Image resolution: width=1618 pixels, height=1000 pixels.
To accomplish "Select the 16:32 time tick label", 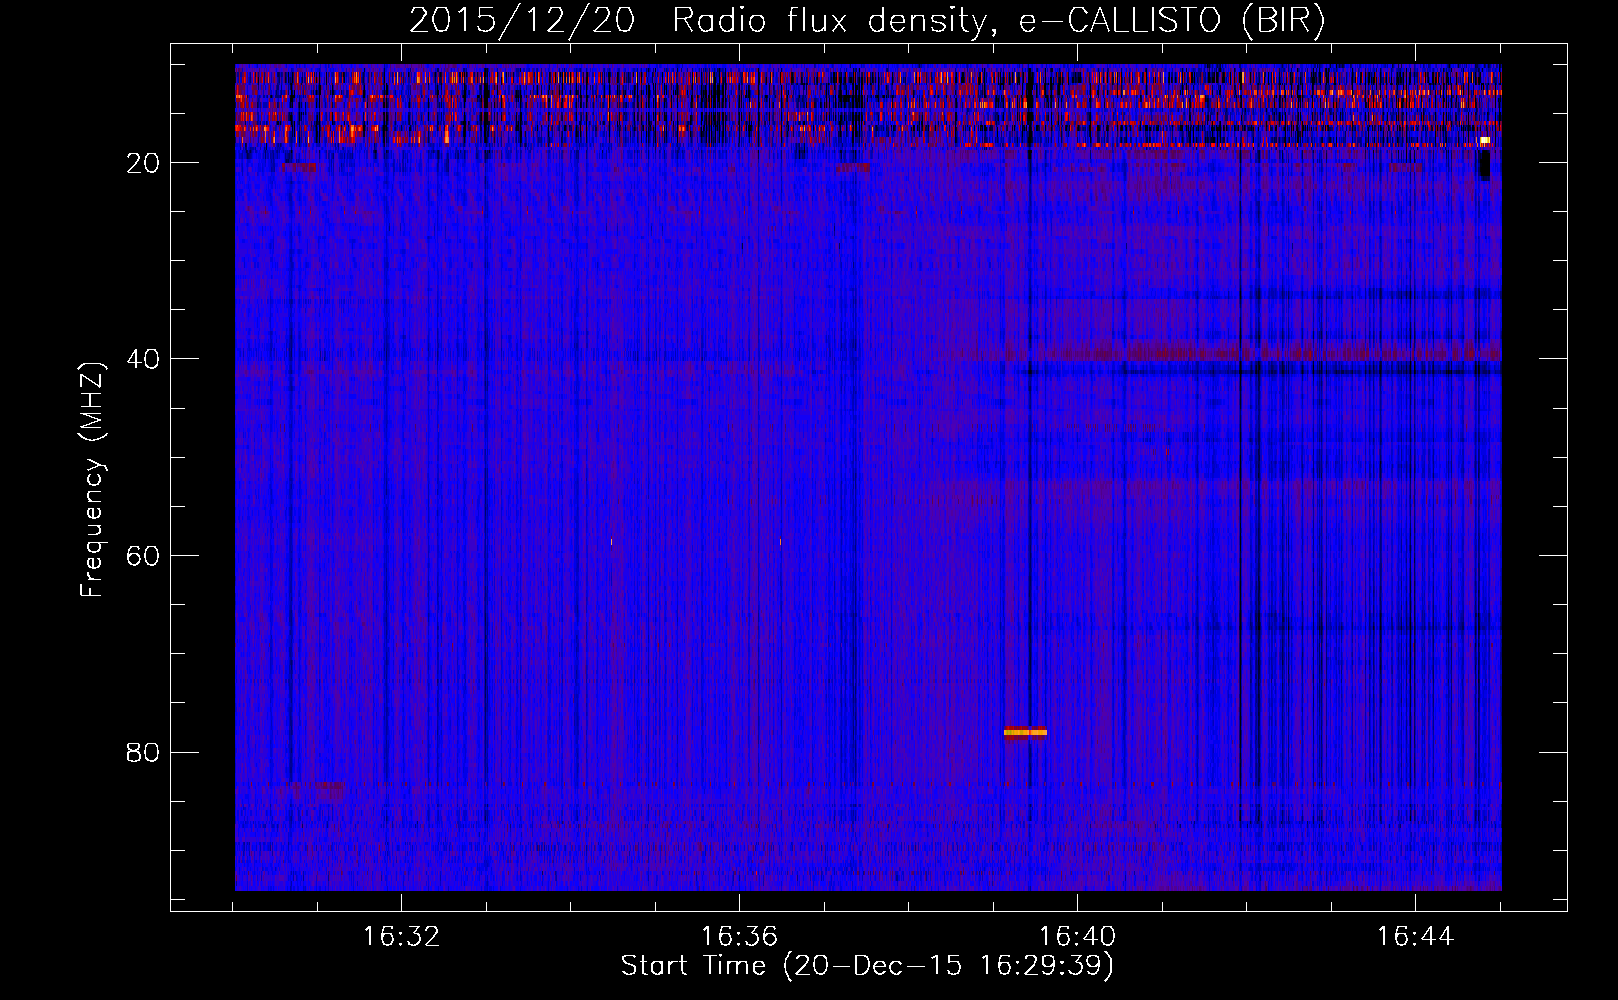I will point(401,937).
